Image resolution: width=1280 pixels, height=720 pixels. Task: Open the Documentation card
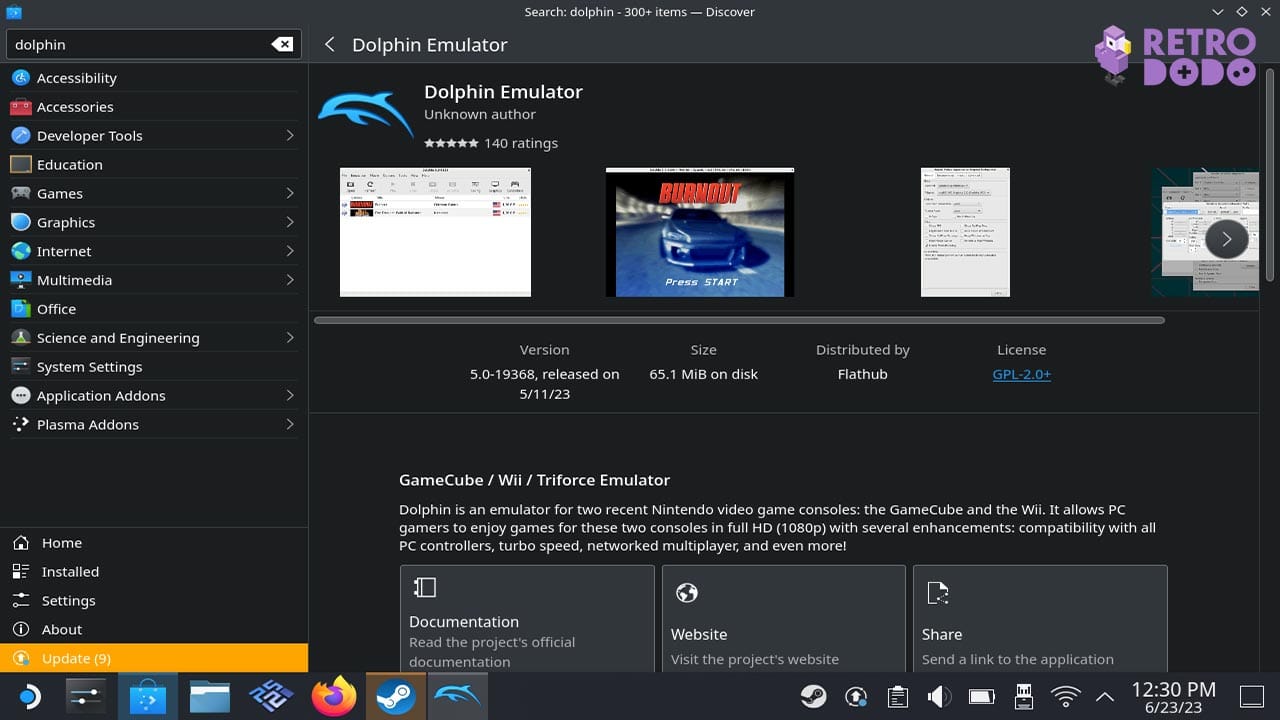527,619
